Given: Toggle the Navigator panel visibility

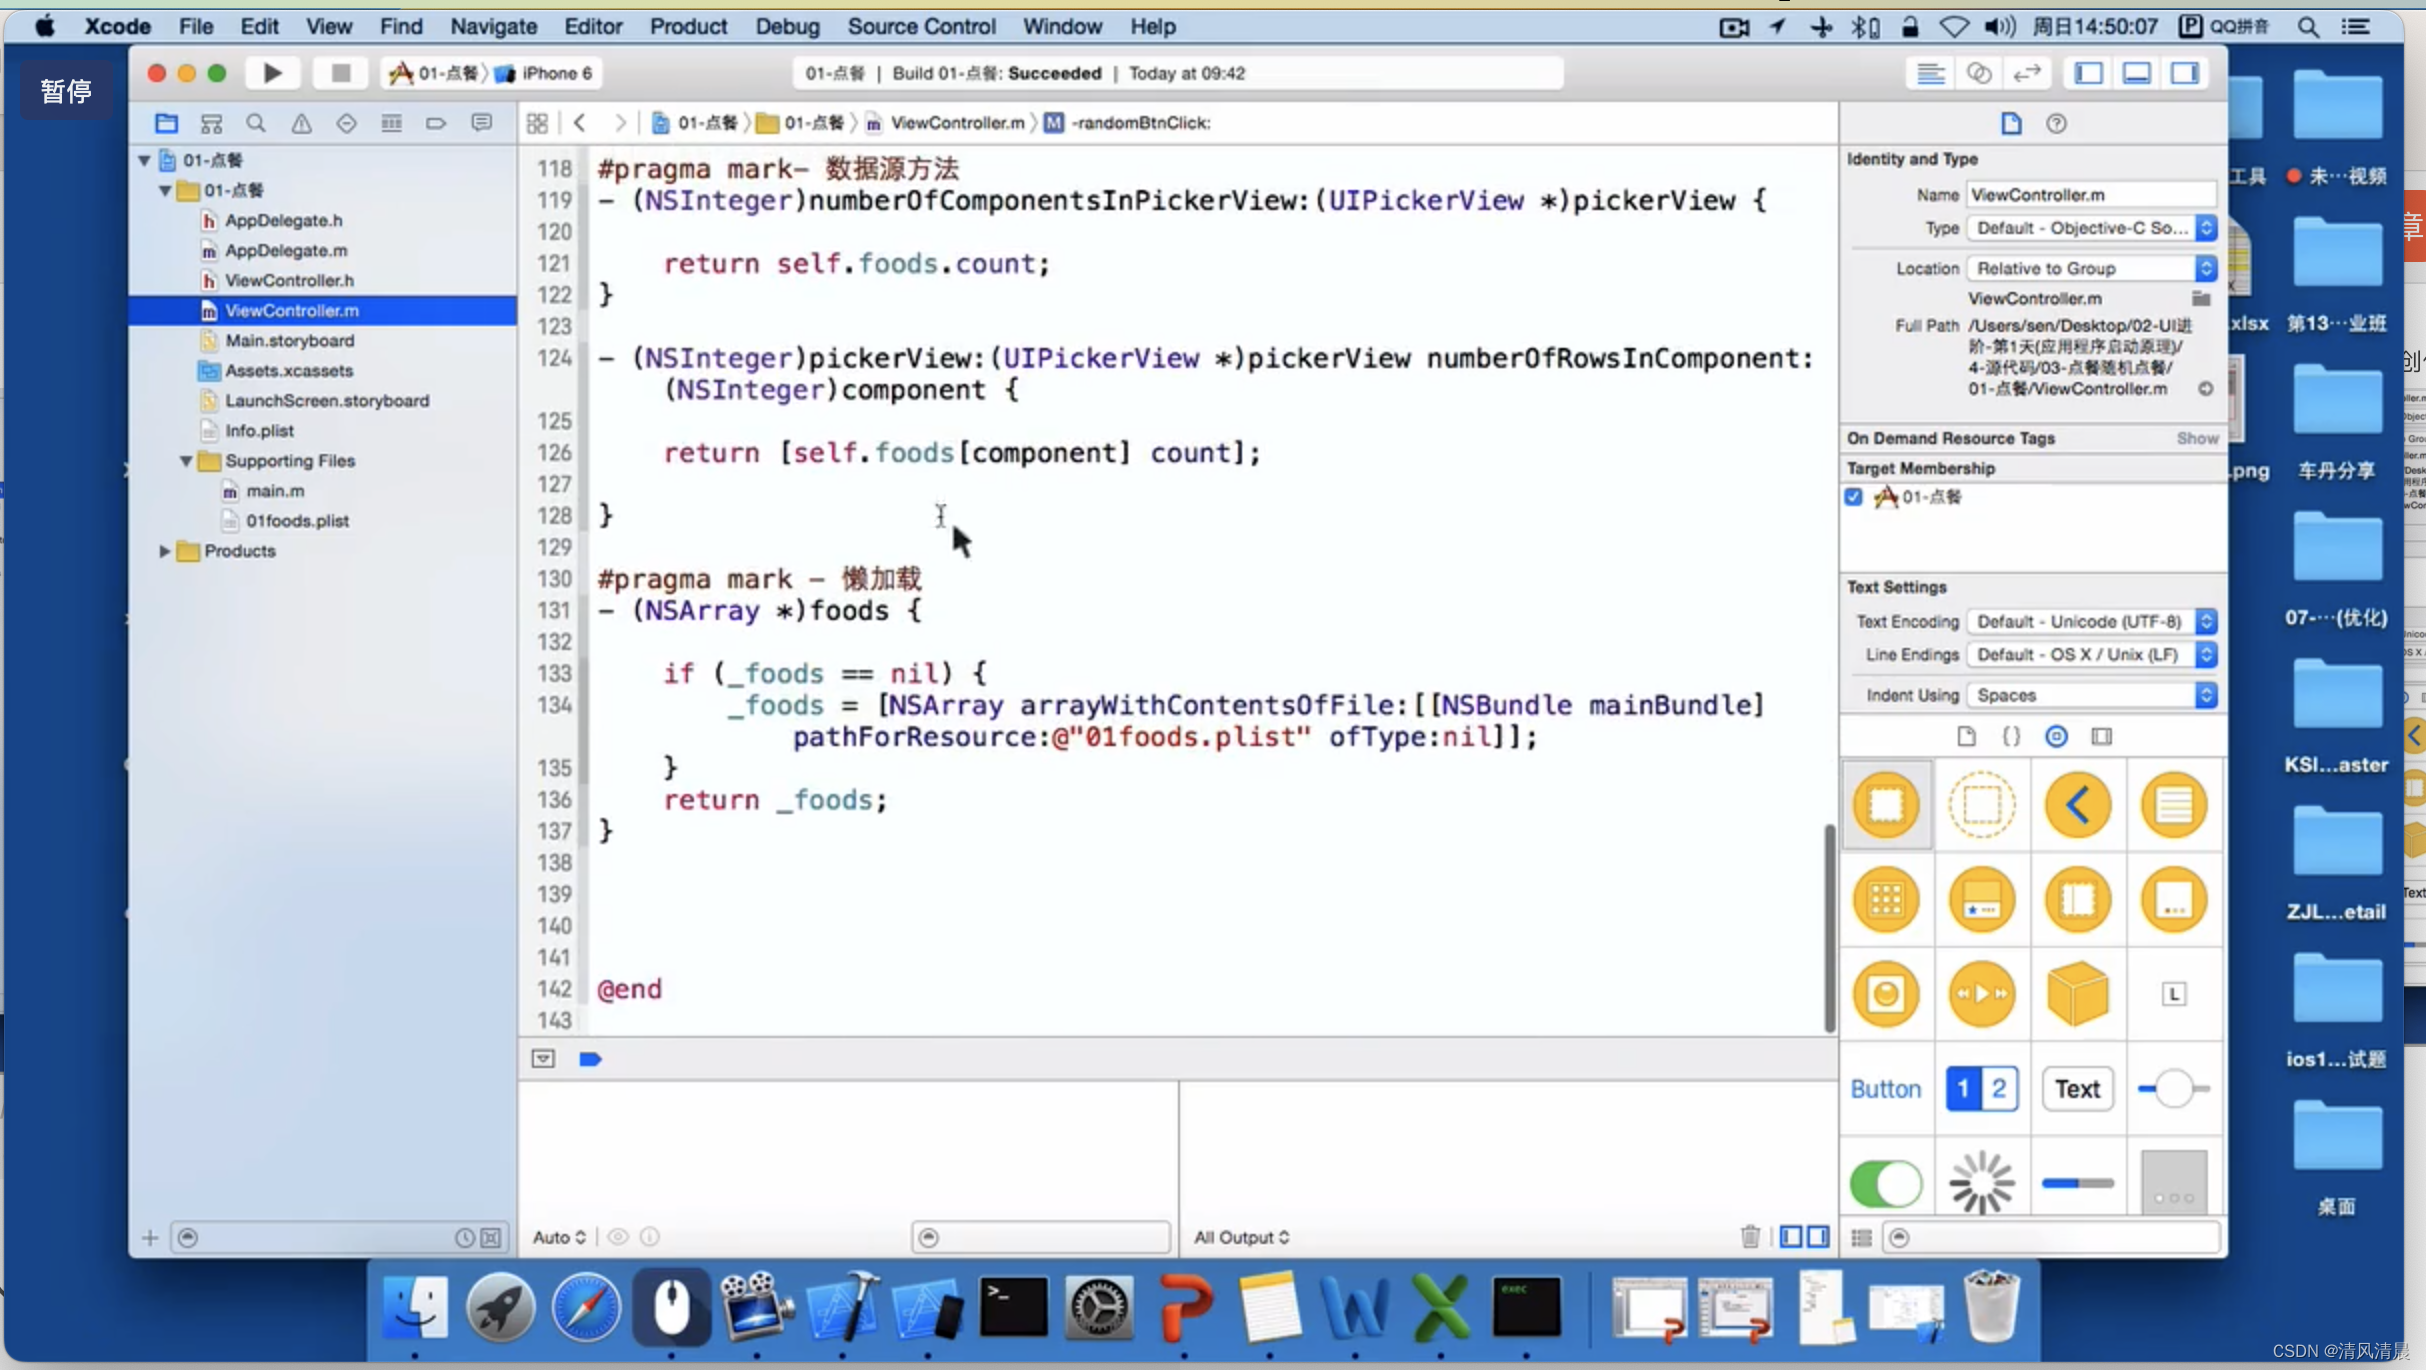Looking at the screenshot, I should click(x=2088, y=73).
